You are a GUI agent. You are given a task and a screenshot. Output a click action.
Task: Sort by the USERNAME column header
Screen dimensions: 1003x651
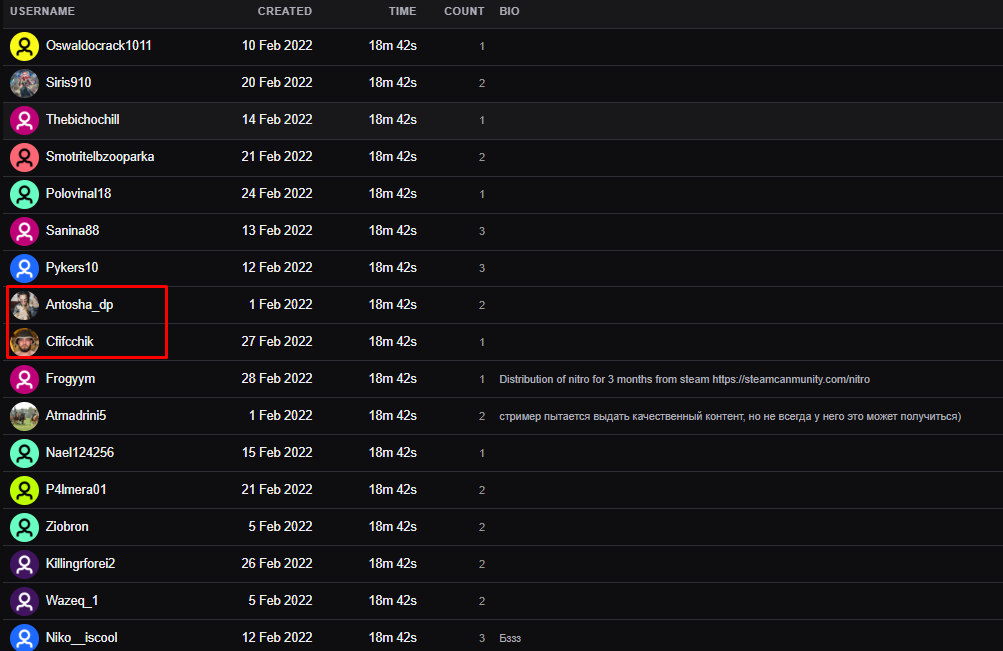42,11
